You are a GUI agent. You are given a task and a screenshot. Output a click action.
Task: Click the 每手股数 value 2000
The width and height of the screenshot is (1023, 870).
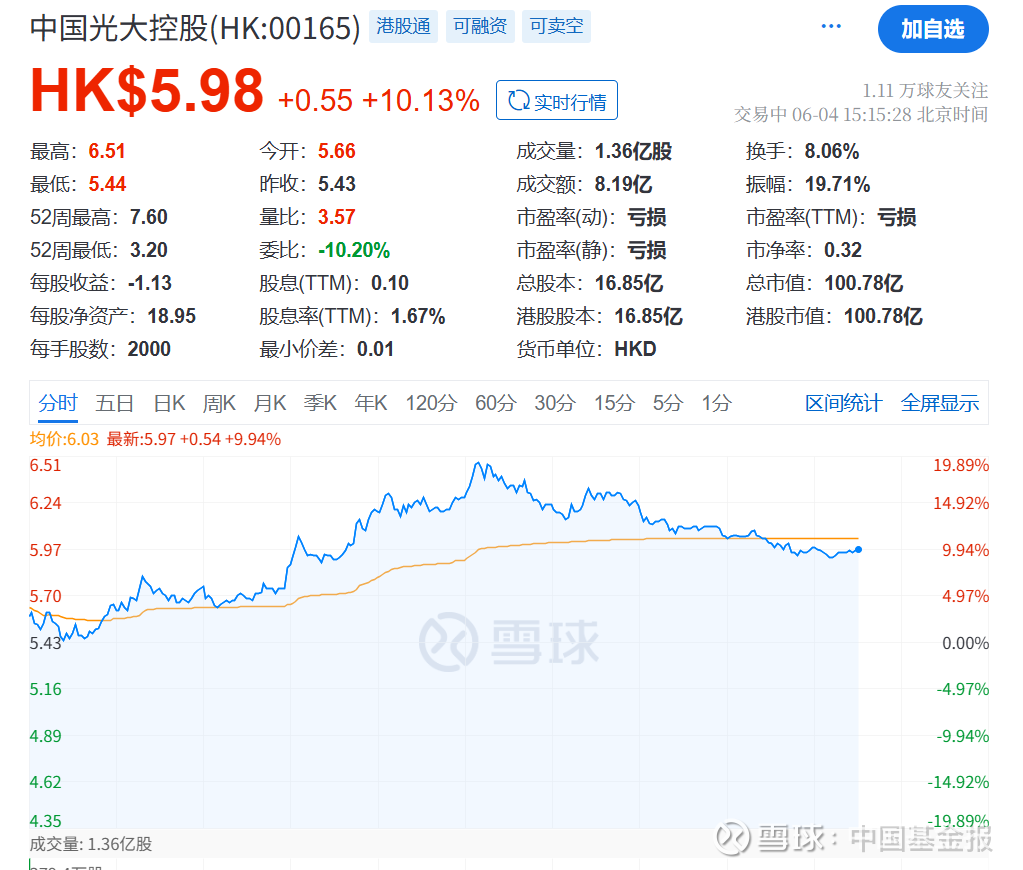149,349
